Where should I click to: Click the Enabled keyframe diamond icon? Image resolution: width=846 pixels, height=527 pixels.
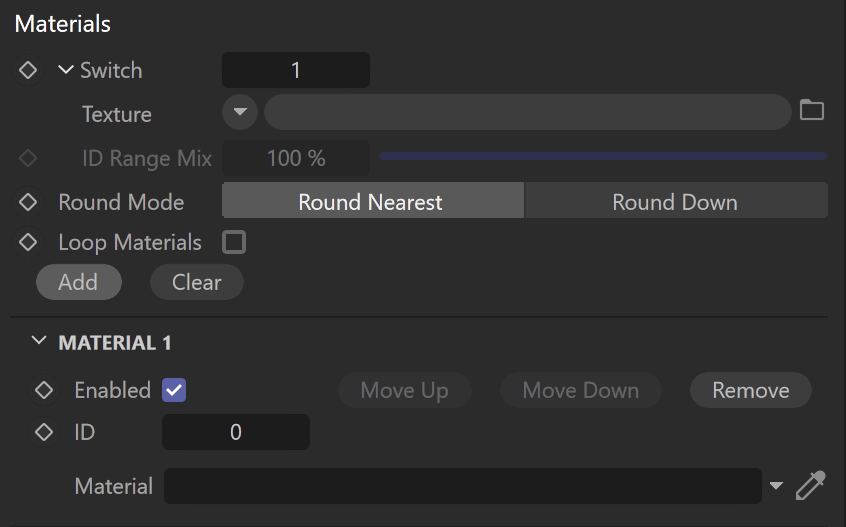[44, 390]
